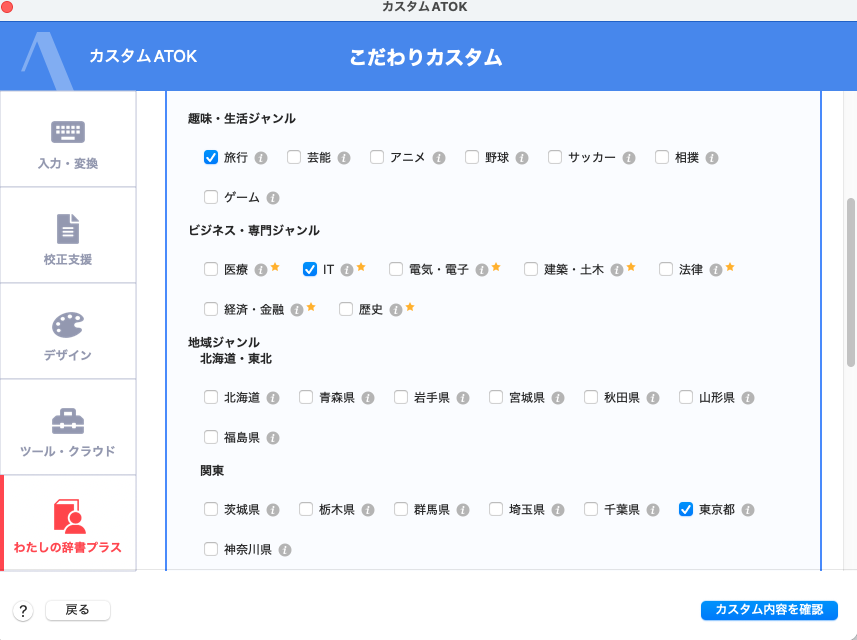
Task: Click the info icon next to ゲーム
Action: tap(273, 198)
